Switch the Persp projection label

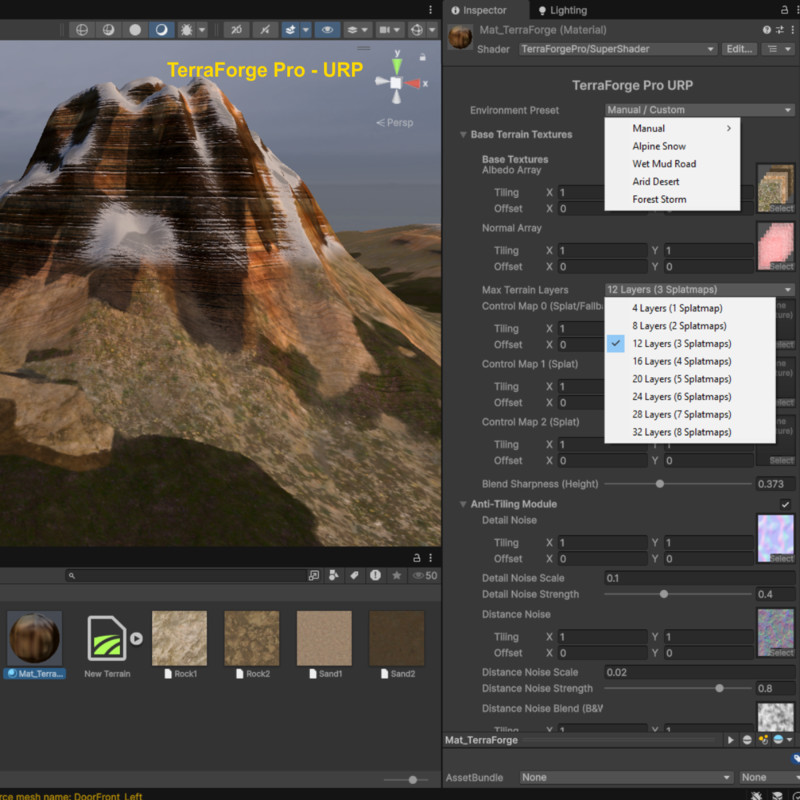tap(395, 123)
